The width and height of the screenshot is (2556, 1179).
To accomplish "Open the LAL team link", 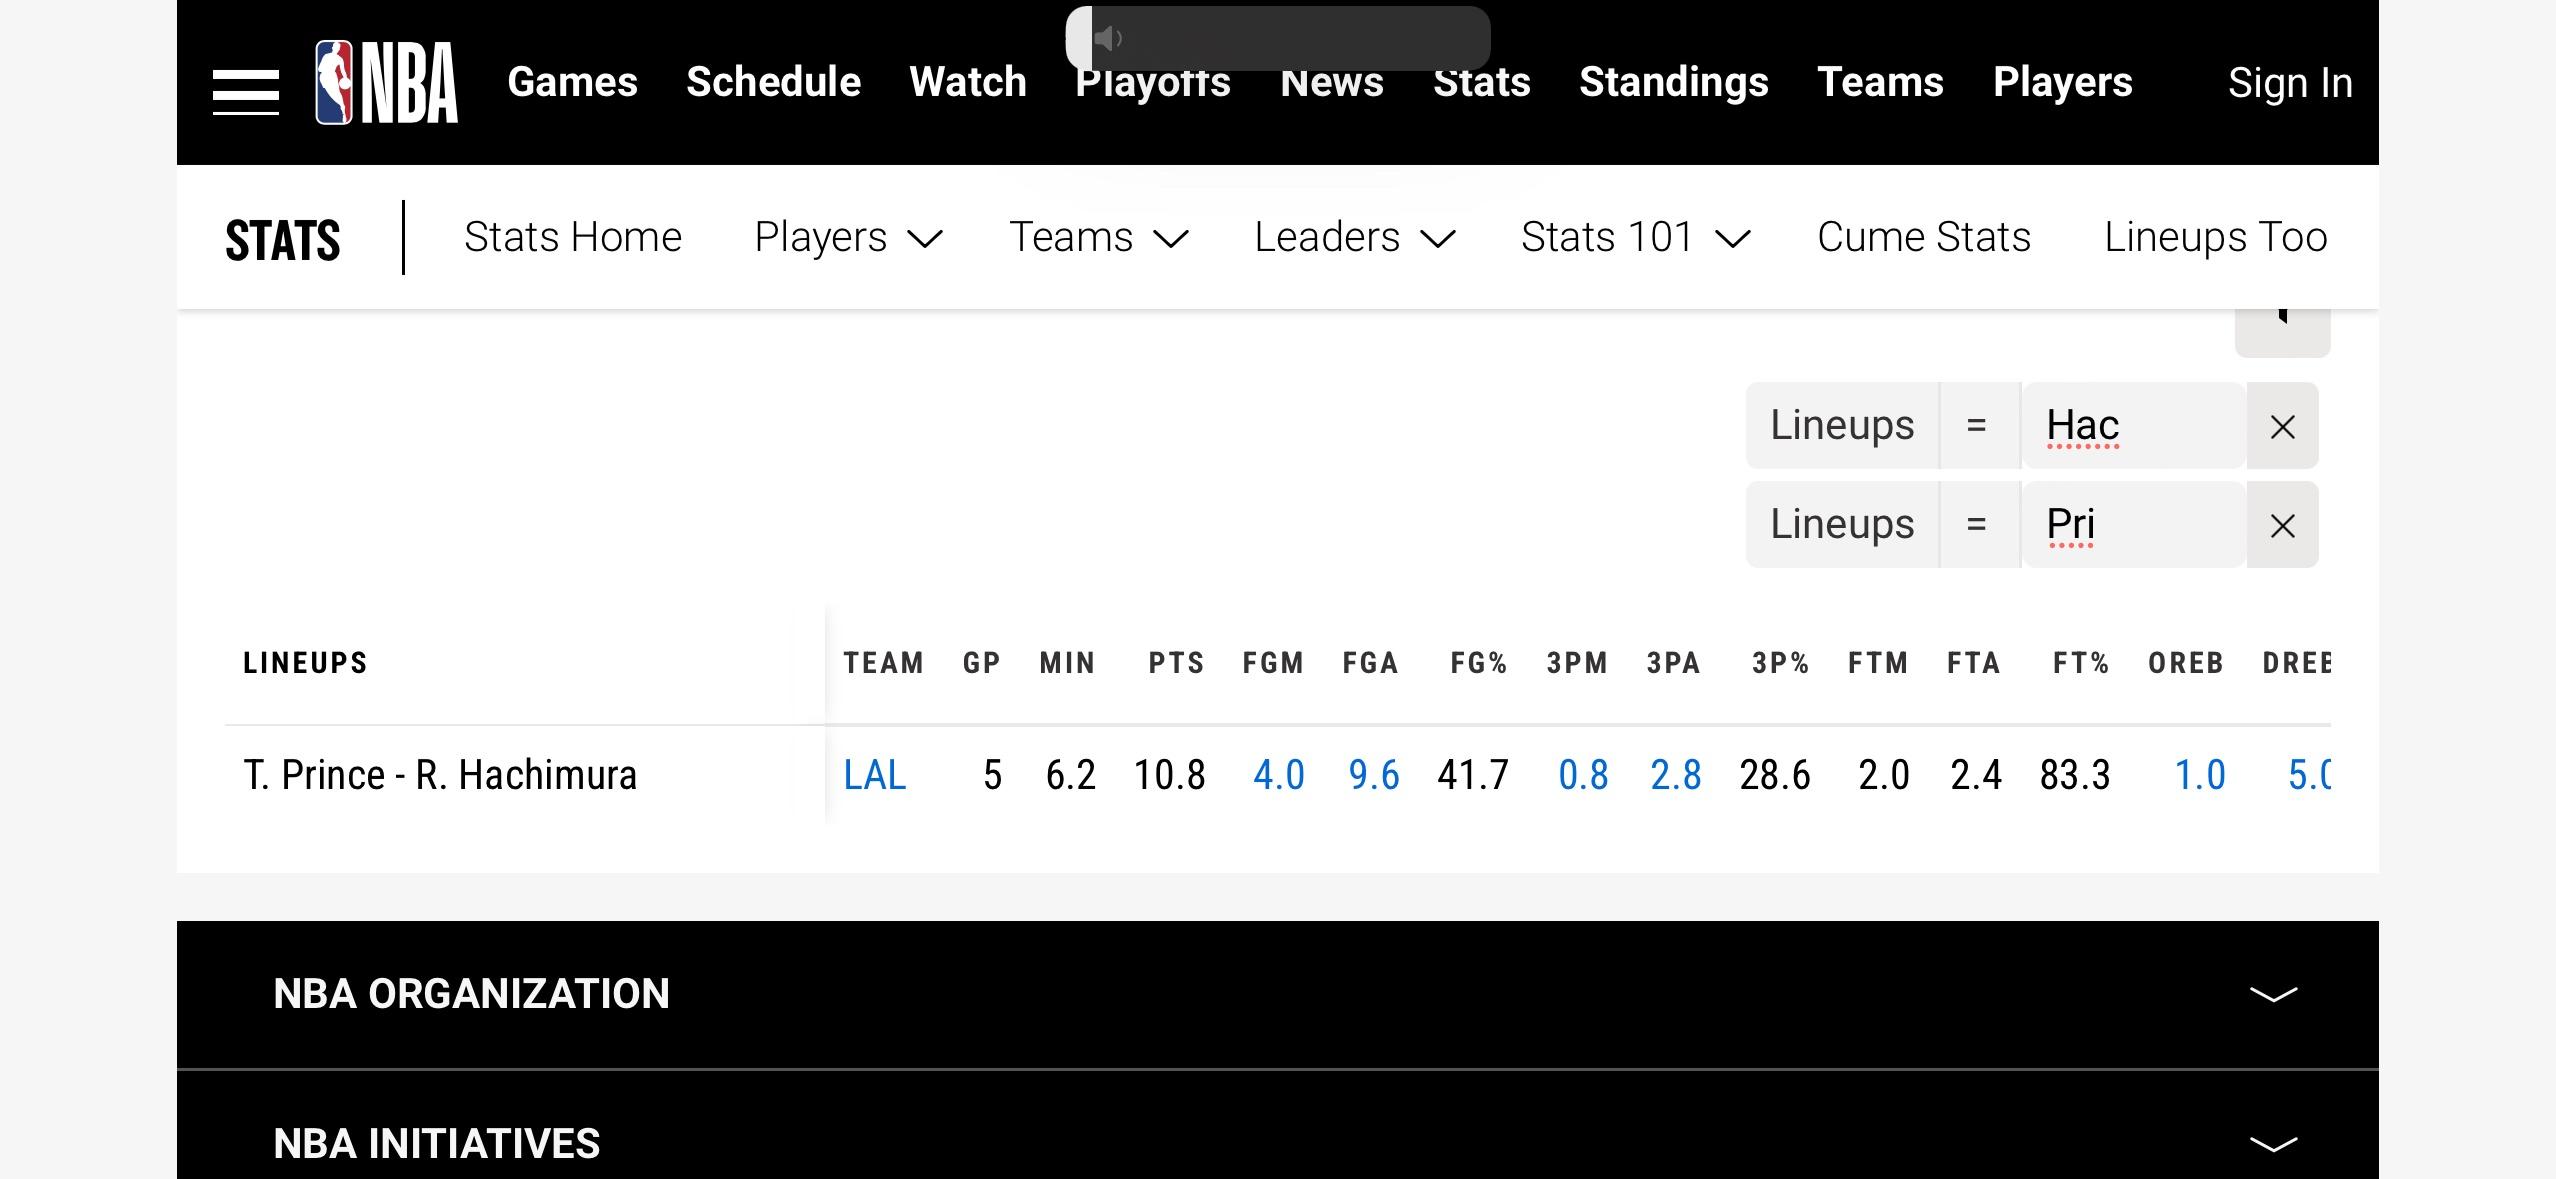I will [874, 775].
